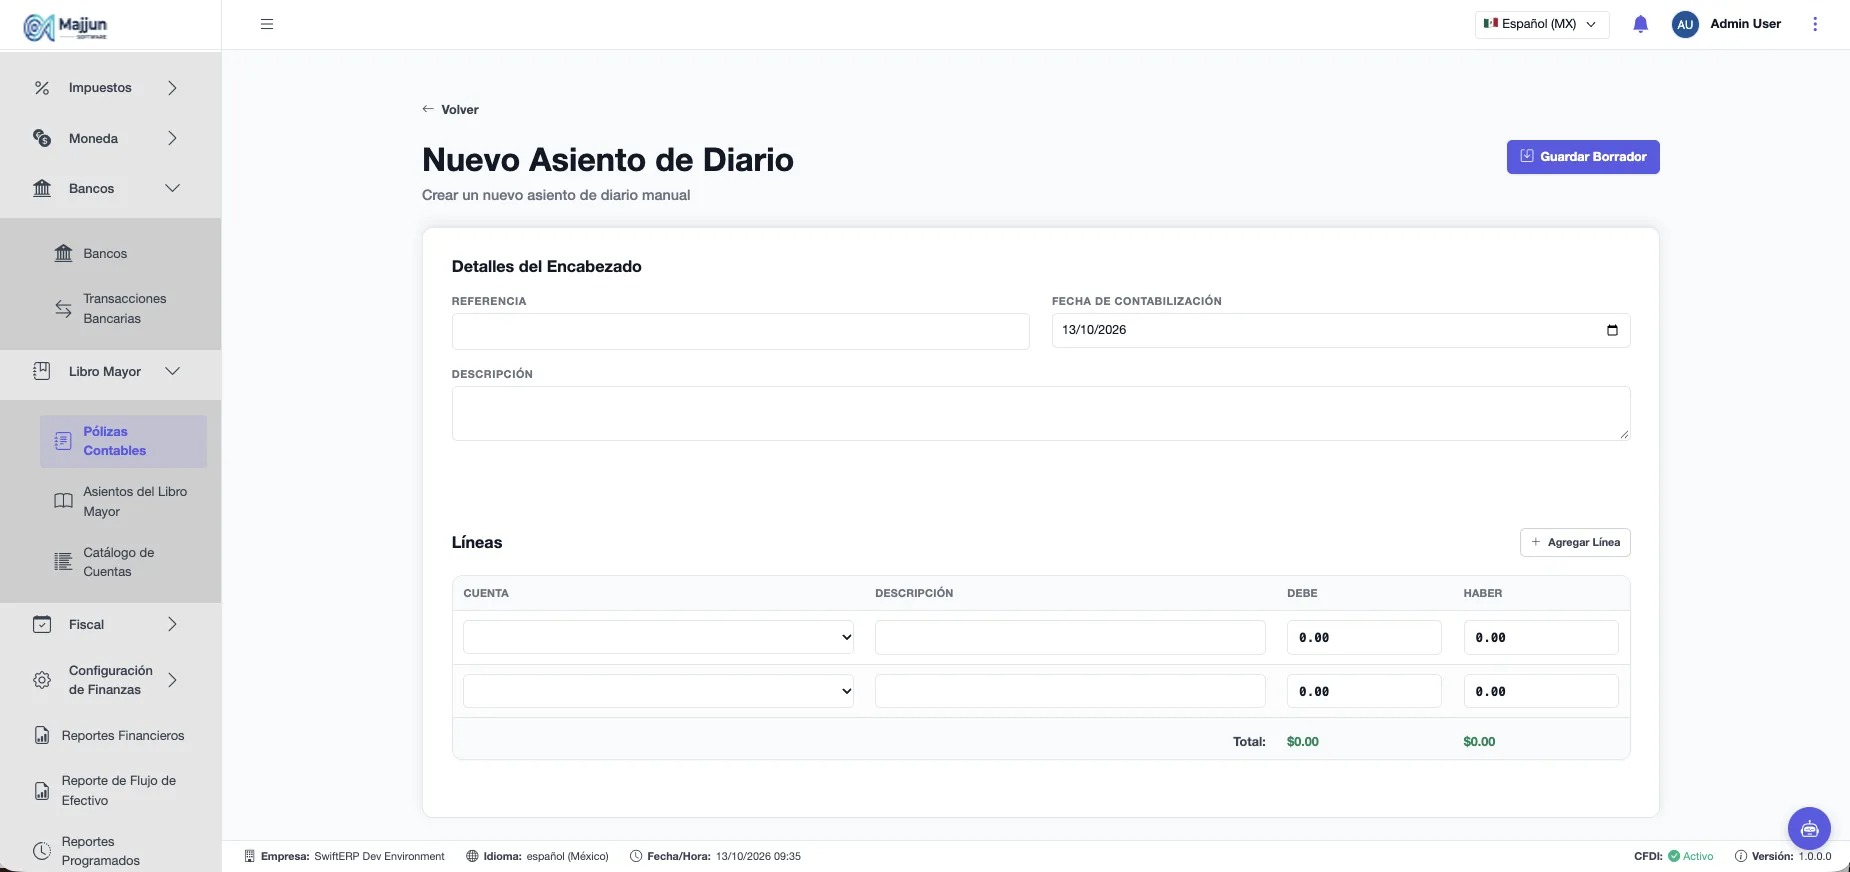Open the chatbot assistant floating button
This screenshot has height=872, width=1850.
(x=1809, y=828)
